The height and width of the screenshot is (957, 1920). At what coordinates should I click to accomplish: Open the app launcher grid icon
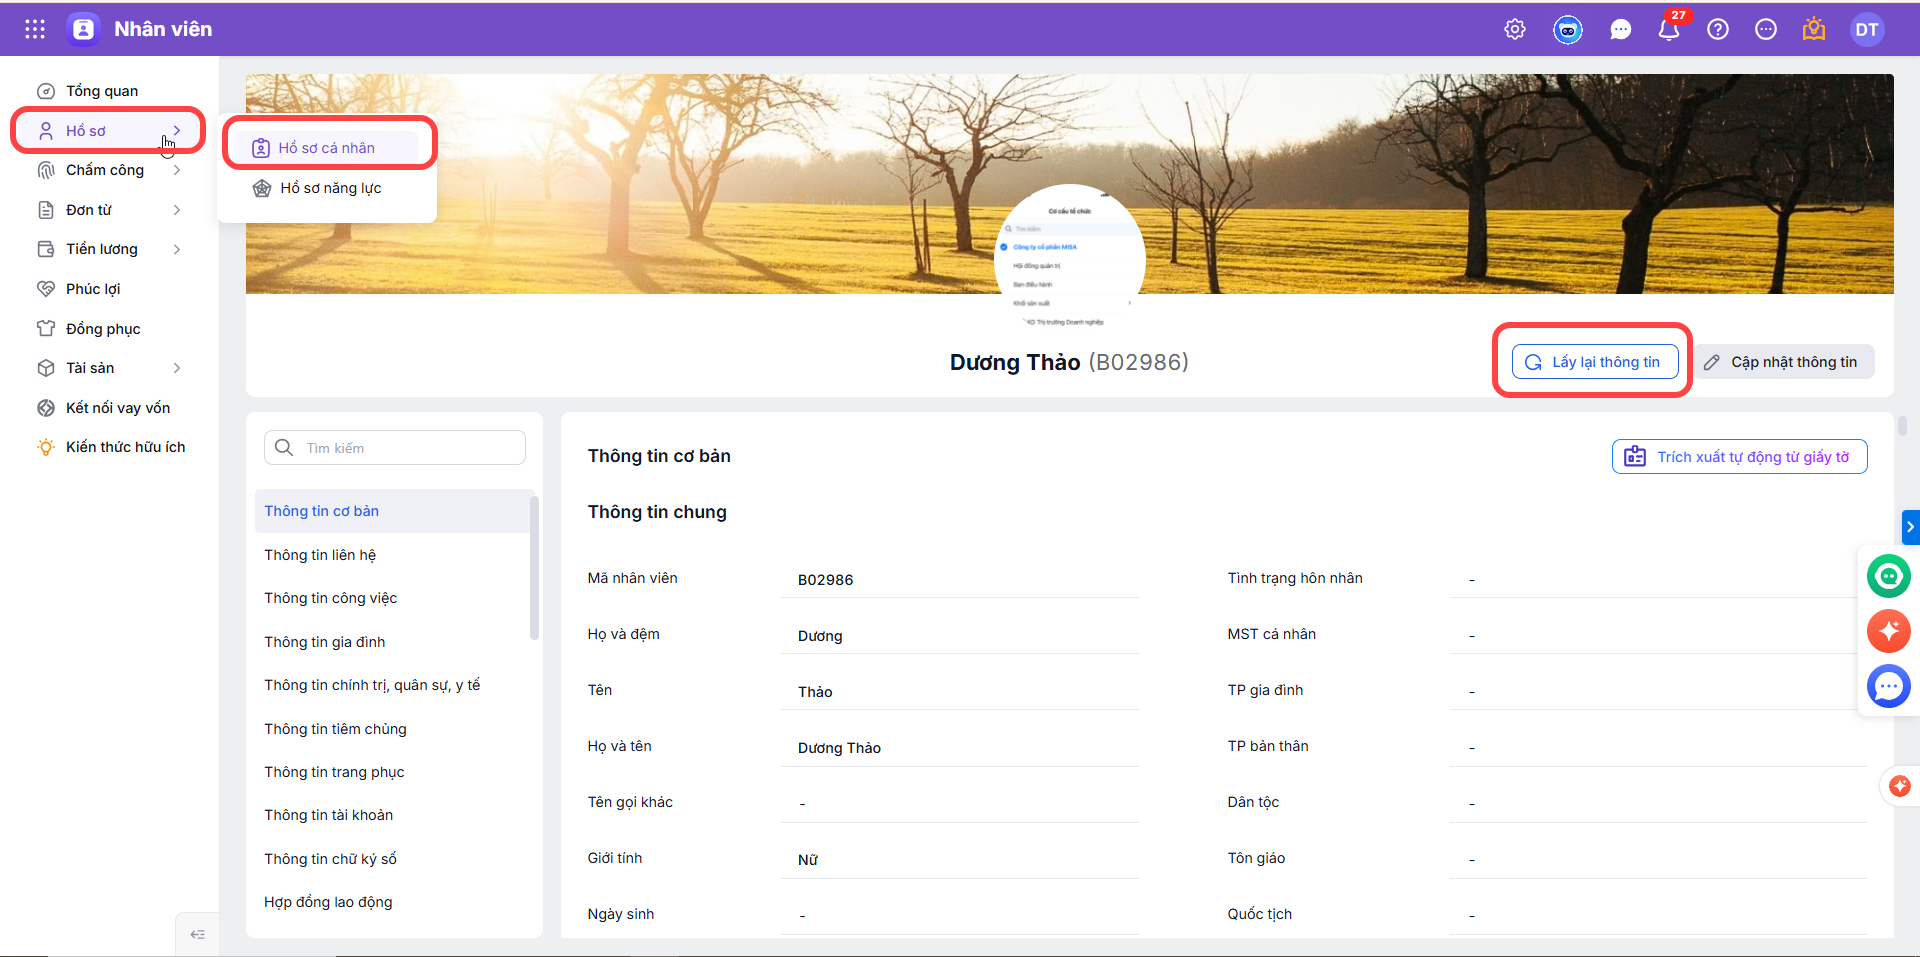pyautogui.click(x=35, y=29)
